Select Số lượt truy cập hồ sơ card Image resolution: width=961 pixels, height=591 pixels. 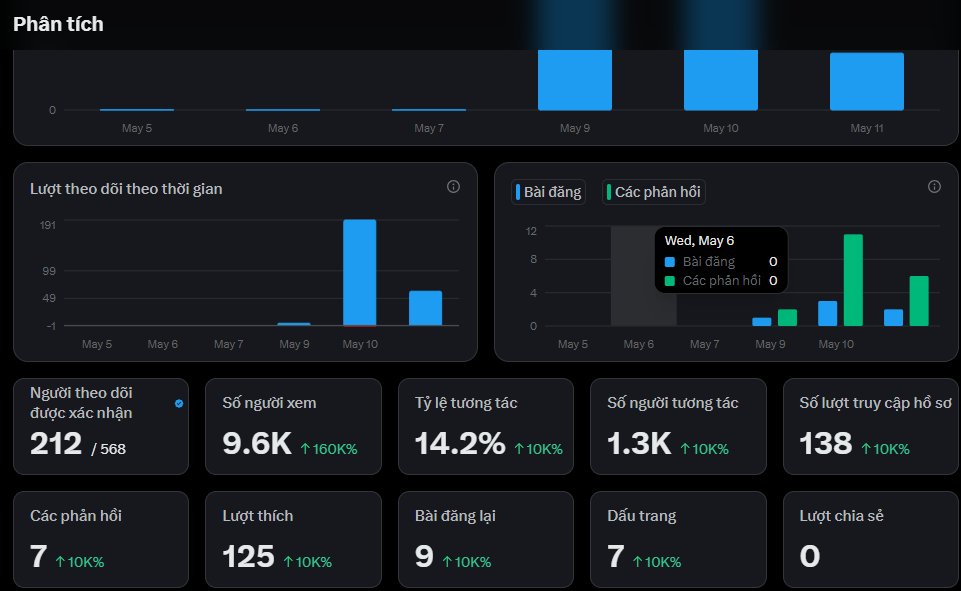pos(871,426)
